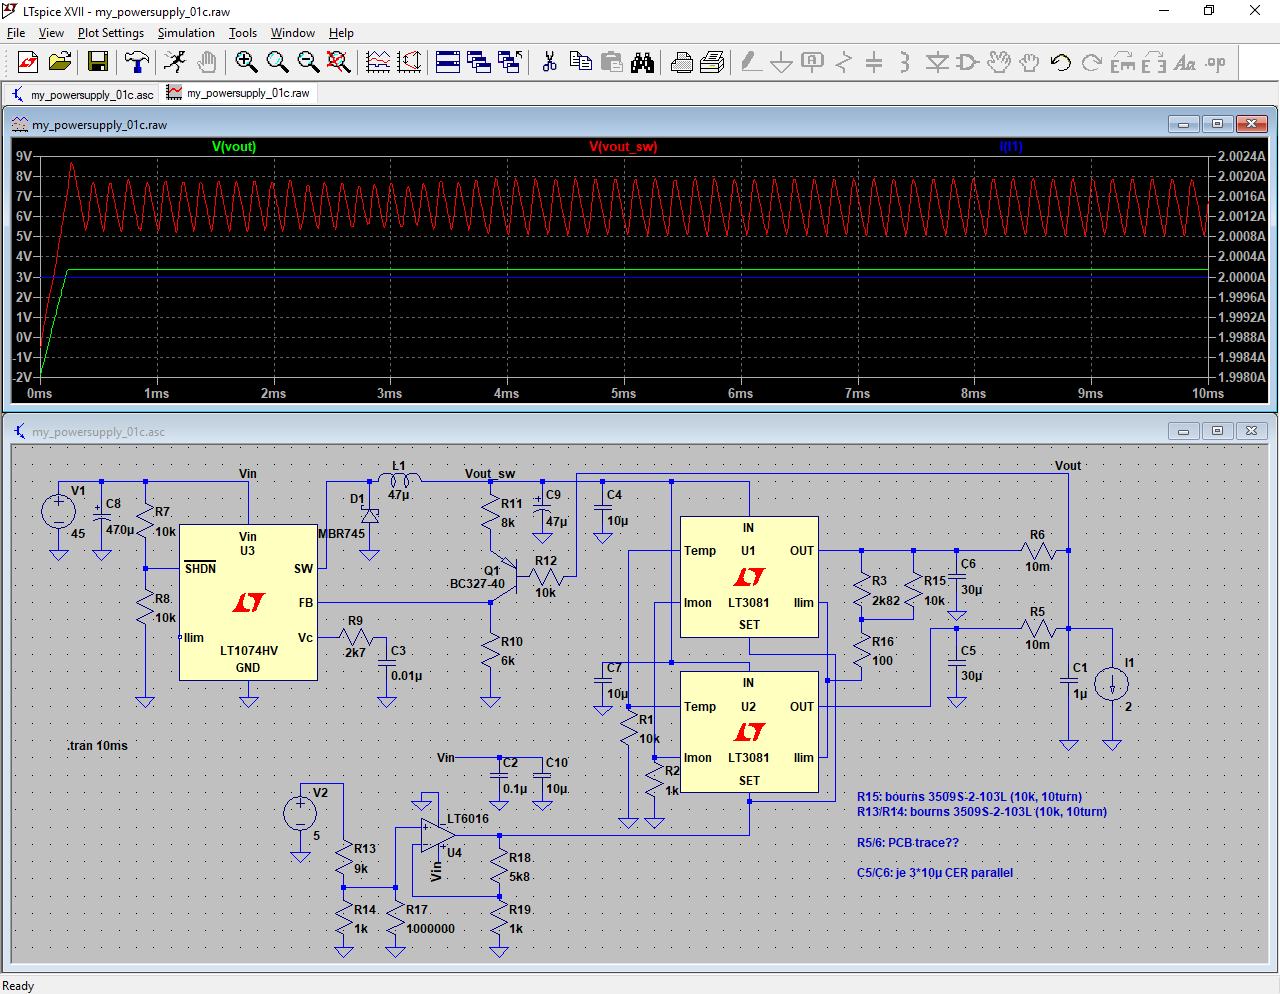Click the '.tran 10ms' directive text
Screen dimensions: 1280x994
coord(97,746)
